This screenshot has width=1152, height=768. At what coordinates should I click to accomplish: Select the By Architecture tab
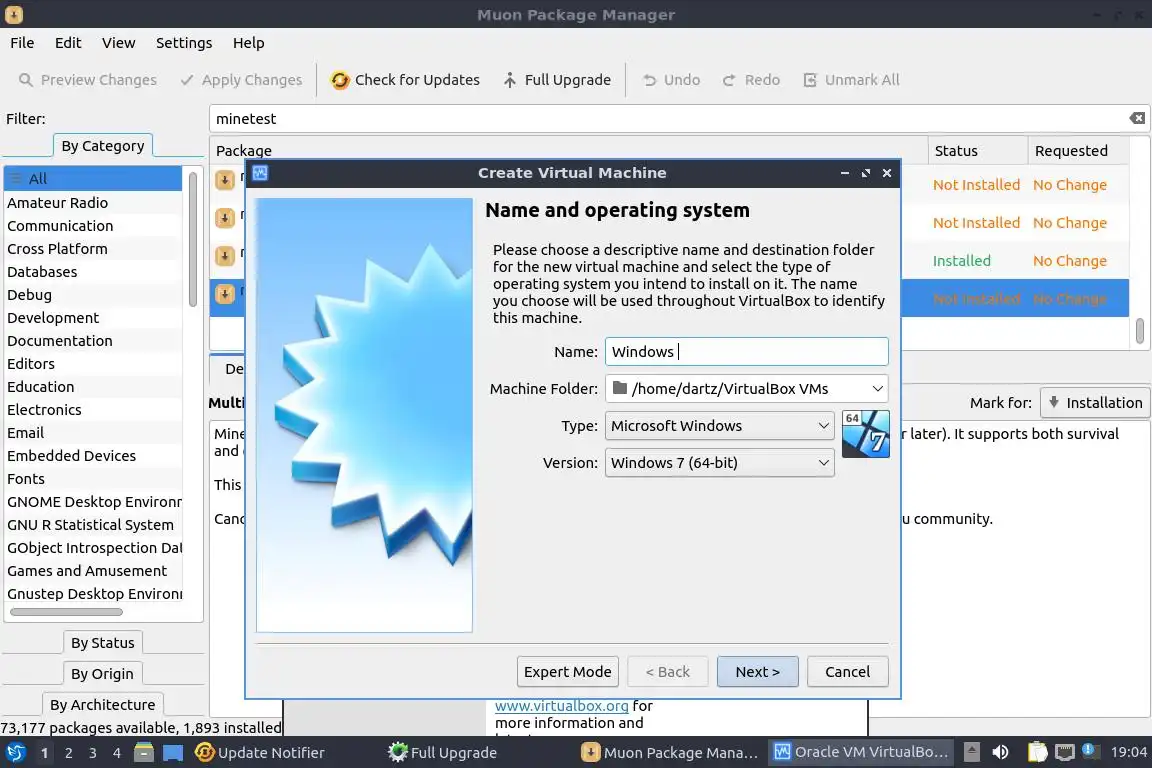pos(103,704)
